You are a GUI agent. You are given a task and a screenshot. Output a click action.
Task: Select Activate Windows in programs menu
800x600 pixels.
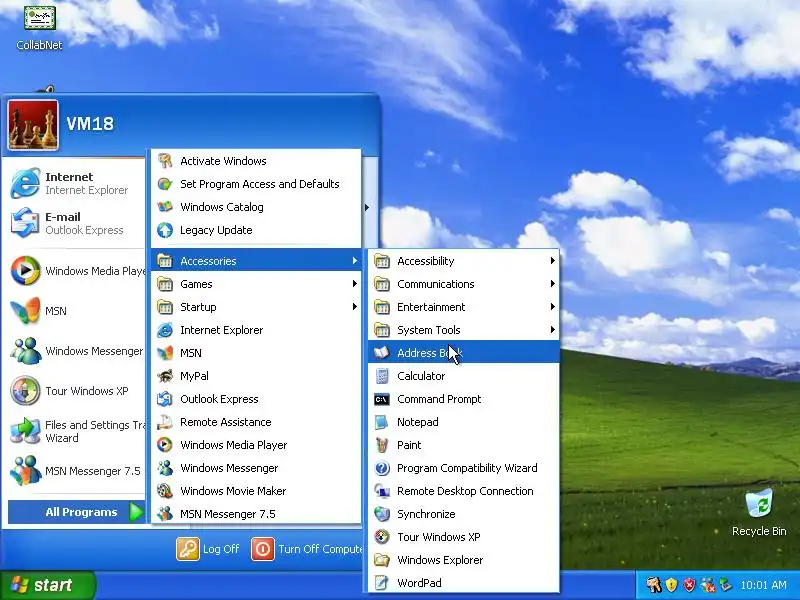pos(256,161)
